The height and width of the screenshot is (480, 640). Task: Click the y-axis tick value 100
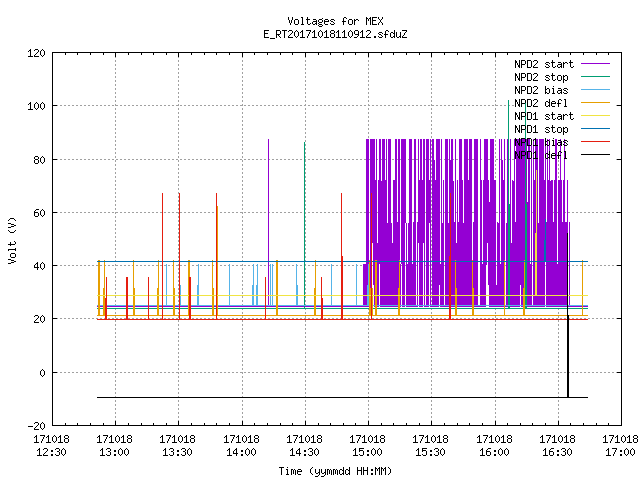36,106
